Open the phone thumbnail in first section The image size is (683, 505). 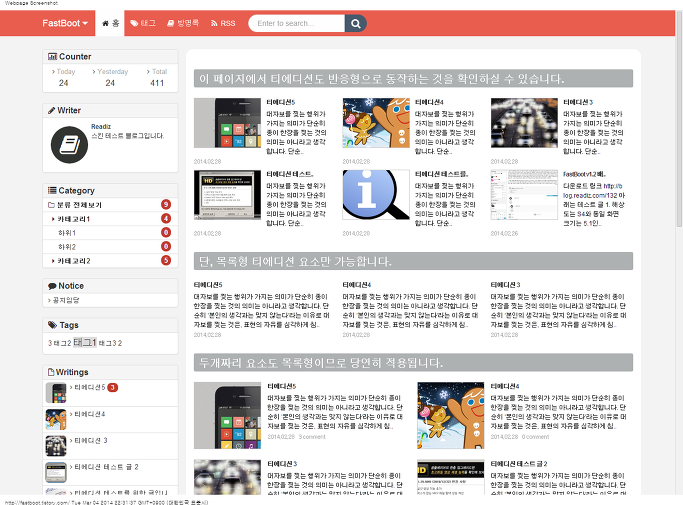coord(227,123)
